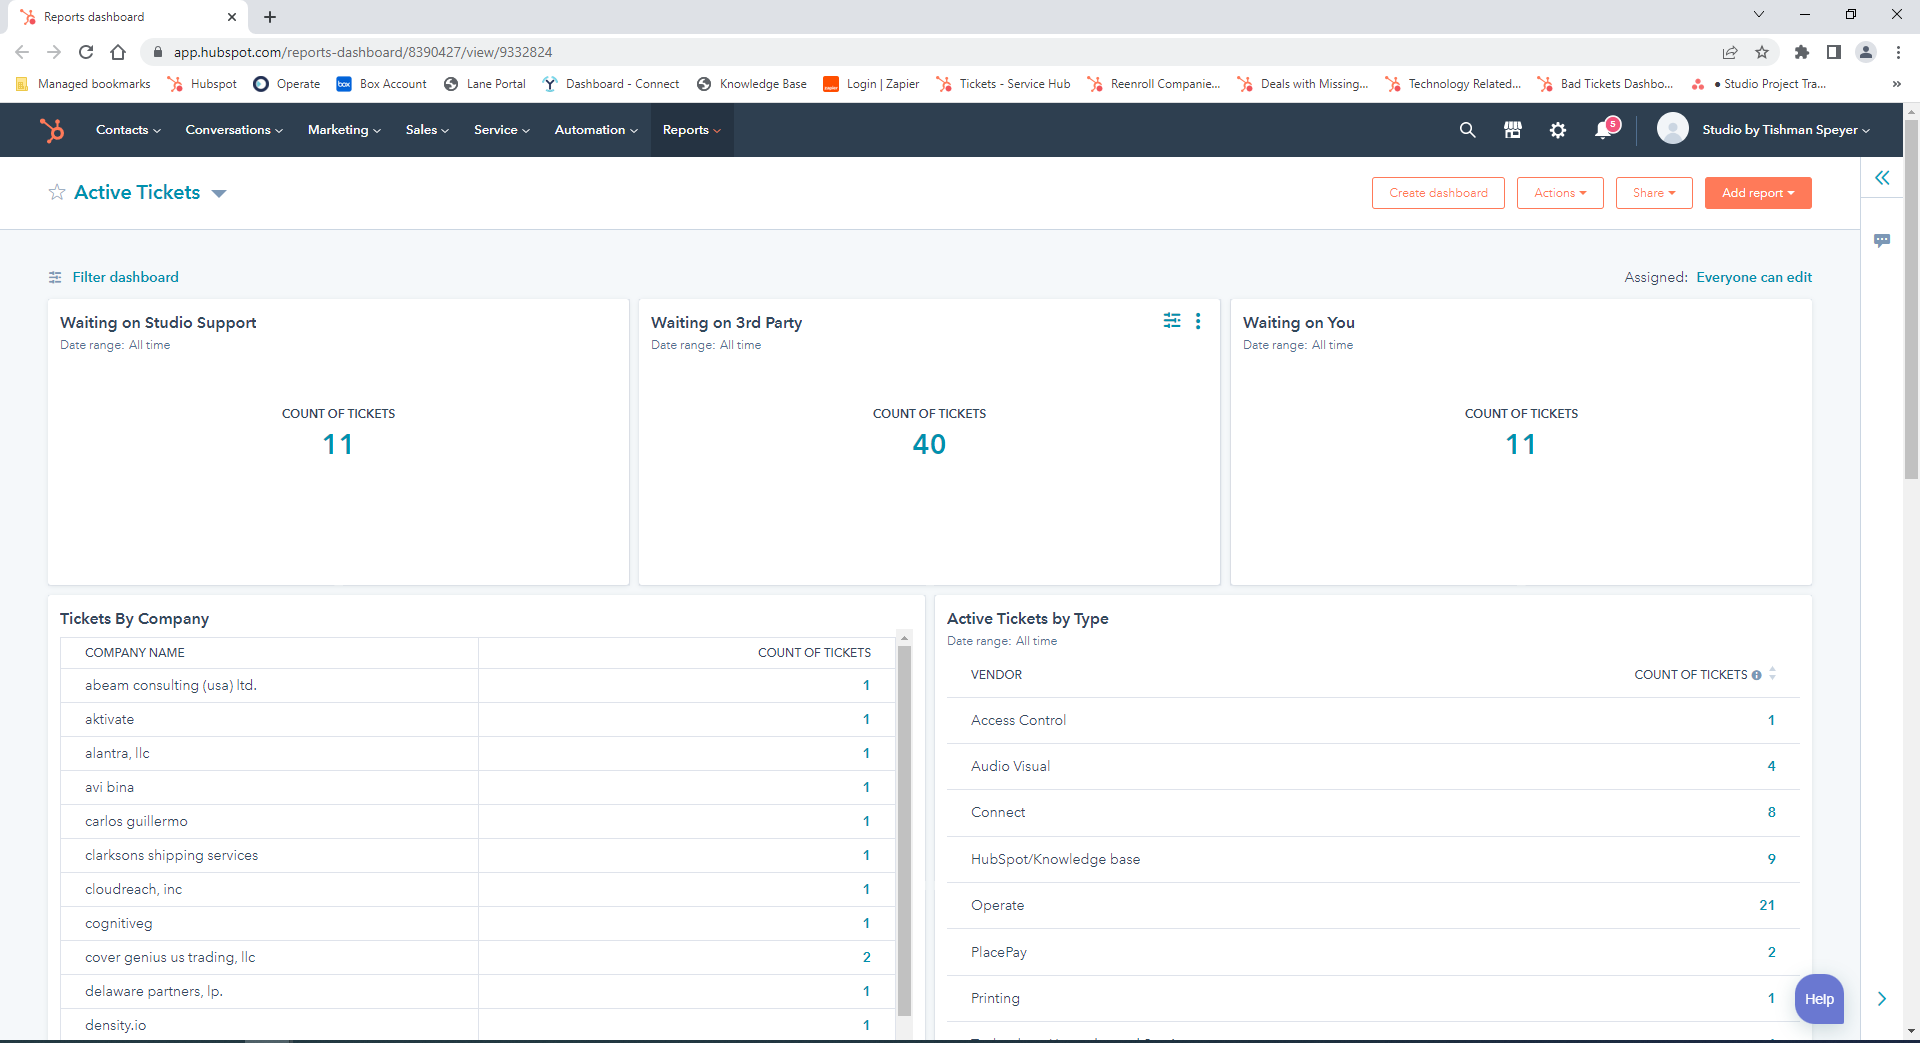This screenshot has width=1920, height=1043.
Task: Open filter icon on Waiting on 3rd Party
Action: tap(1172, 321)
